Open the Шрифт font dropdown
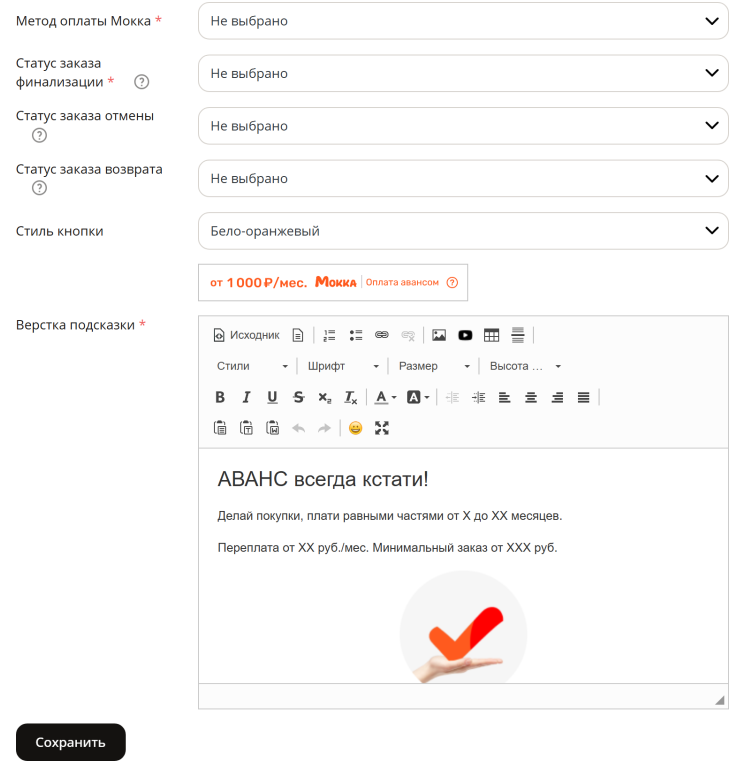740x777 pixels. click(x=343, y=366)
